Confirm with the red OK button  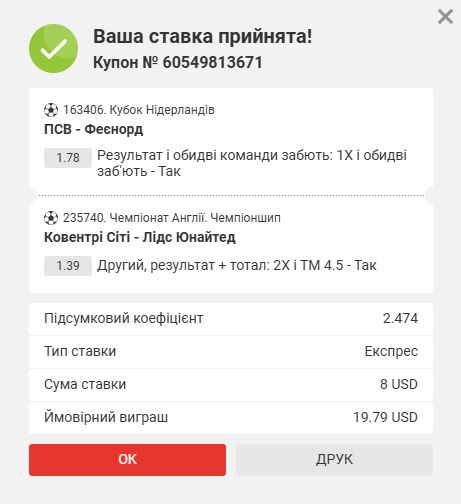(127, 460)
